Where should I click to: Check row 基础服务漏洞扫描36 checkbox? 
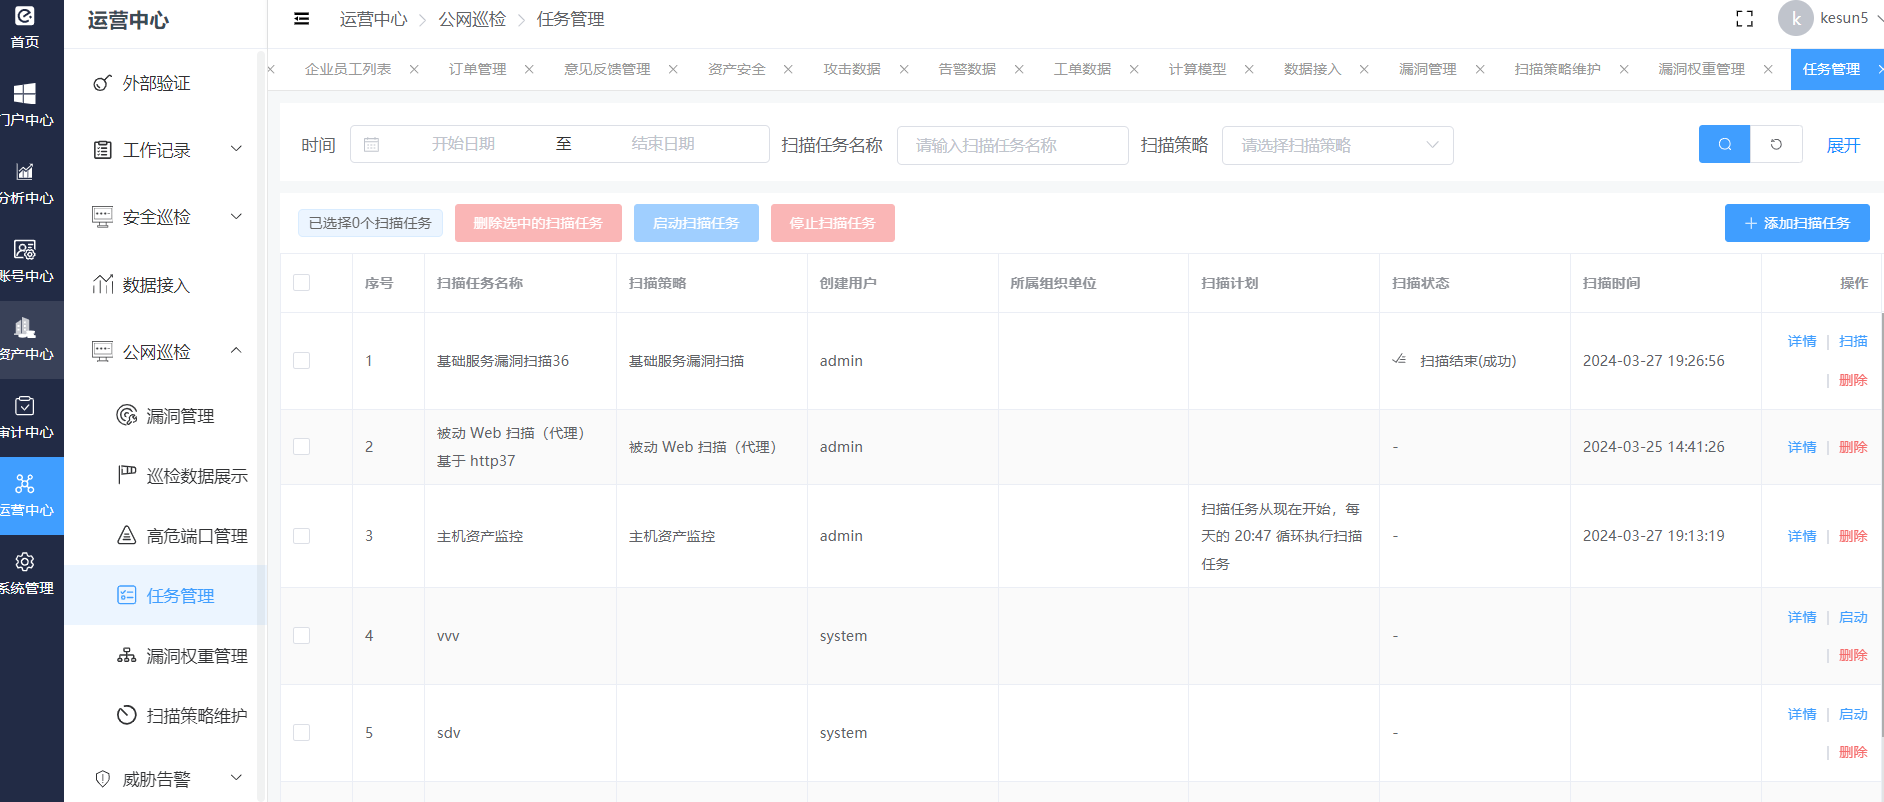[301, 361]
